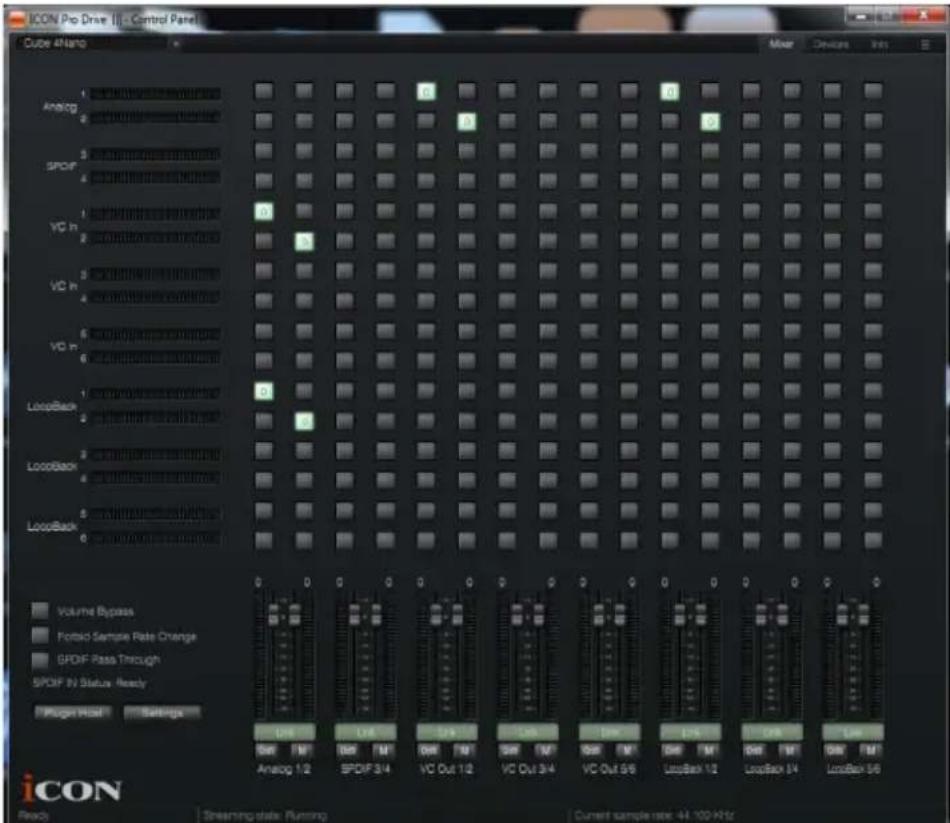
Task: Click the ICON Pro Drive title bar icon
Action: pyautogui.click(x=16, y=20)
